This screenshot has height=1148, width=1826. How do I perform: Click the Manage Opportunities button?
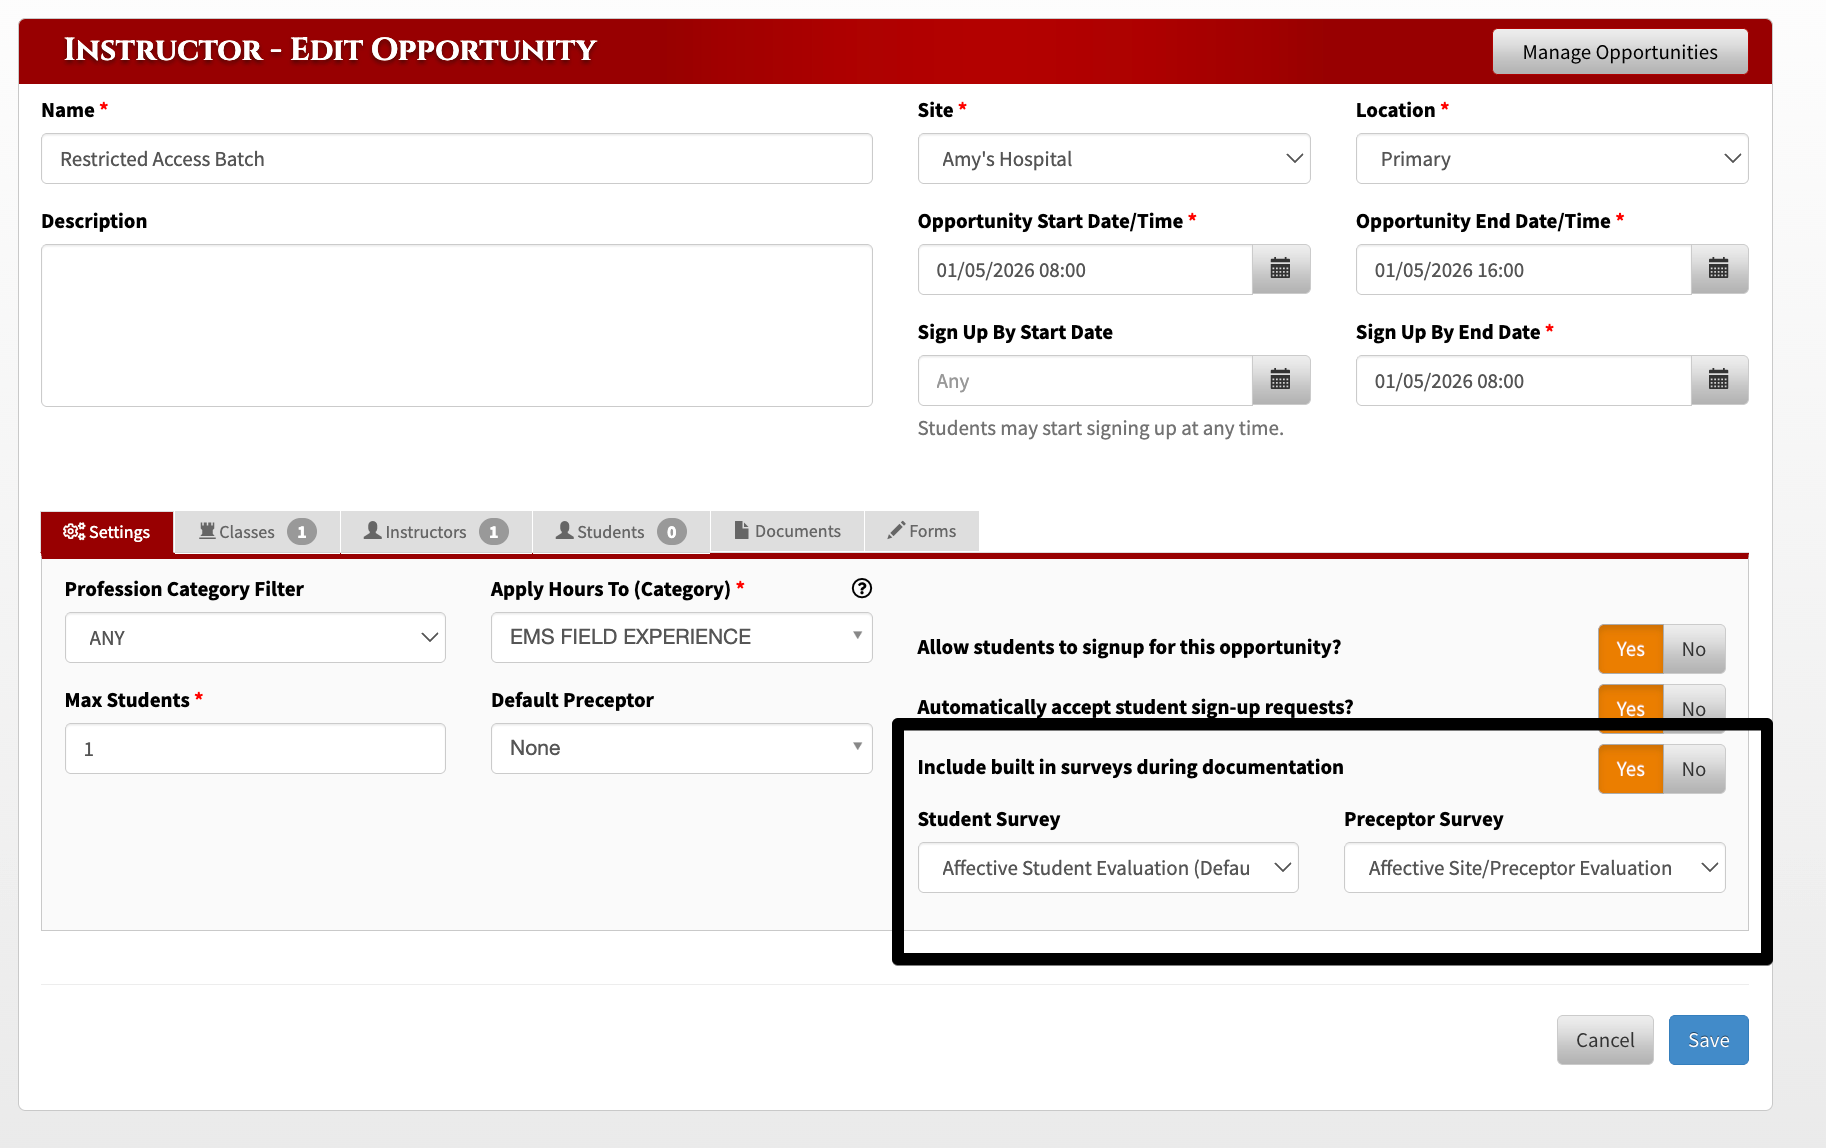[x=1620, y=52]
